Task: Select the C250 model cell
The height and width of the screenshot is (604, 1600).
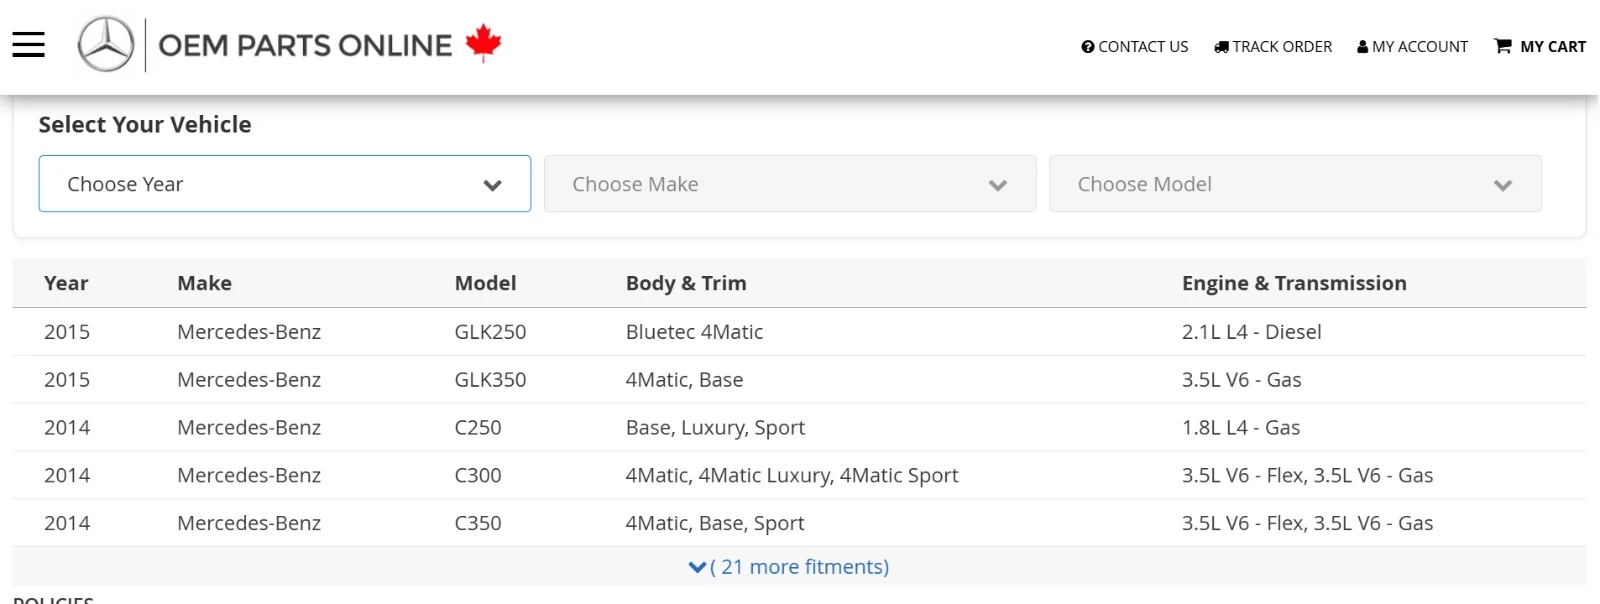Action: click(478, 428)
